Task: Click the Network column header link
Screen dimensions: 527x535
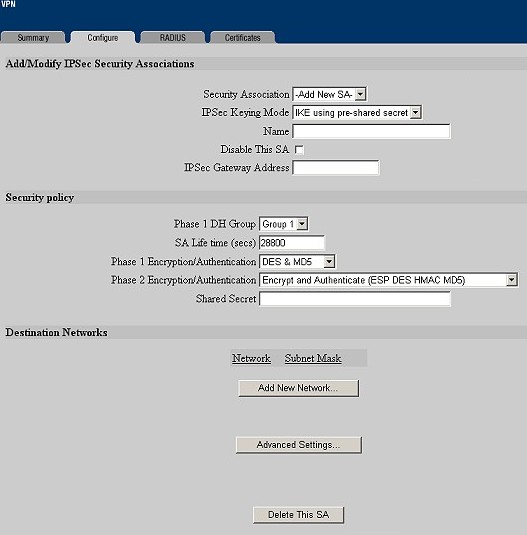Action: (251, 358)
